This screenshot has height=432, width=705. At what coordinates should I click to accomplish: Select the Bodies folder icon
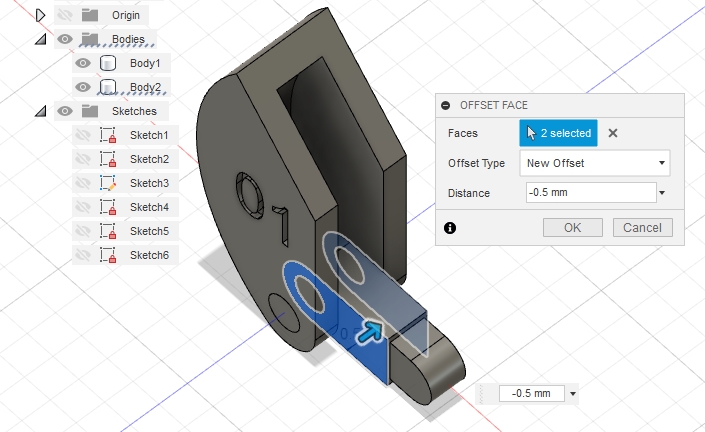pos(90,39)
